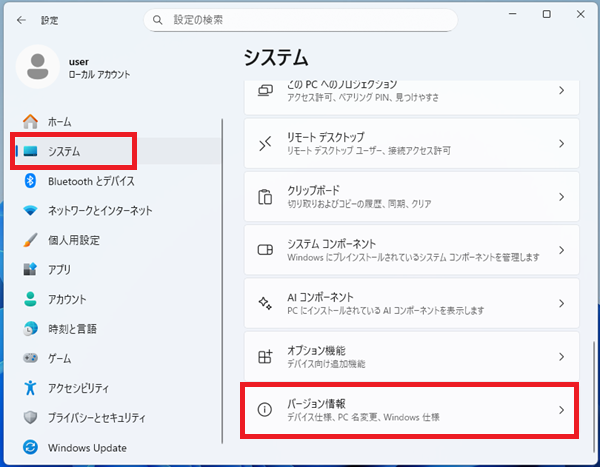This screenshot has width=600, height=467.
Task: Open バージョン情報 via its chevron
Action: (561, 410)
